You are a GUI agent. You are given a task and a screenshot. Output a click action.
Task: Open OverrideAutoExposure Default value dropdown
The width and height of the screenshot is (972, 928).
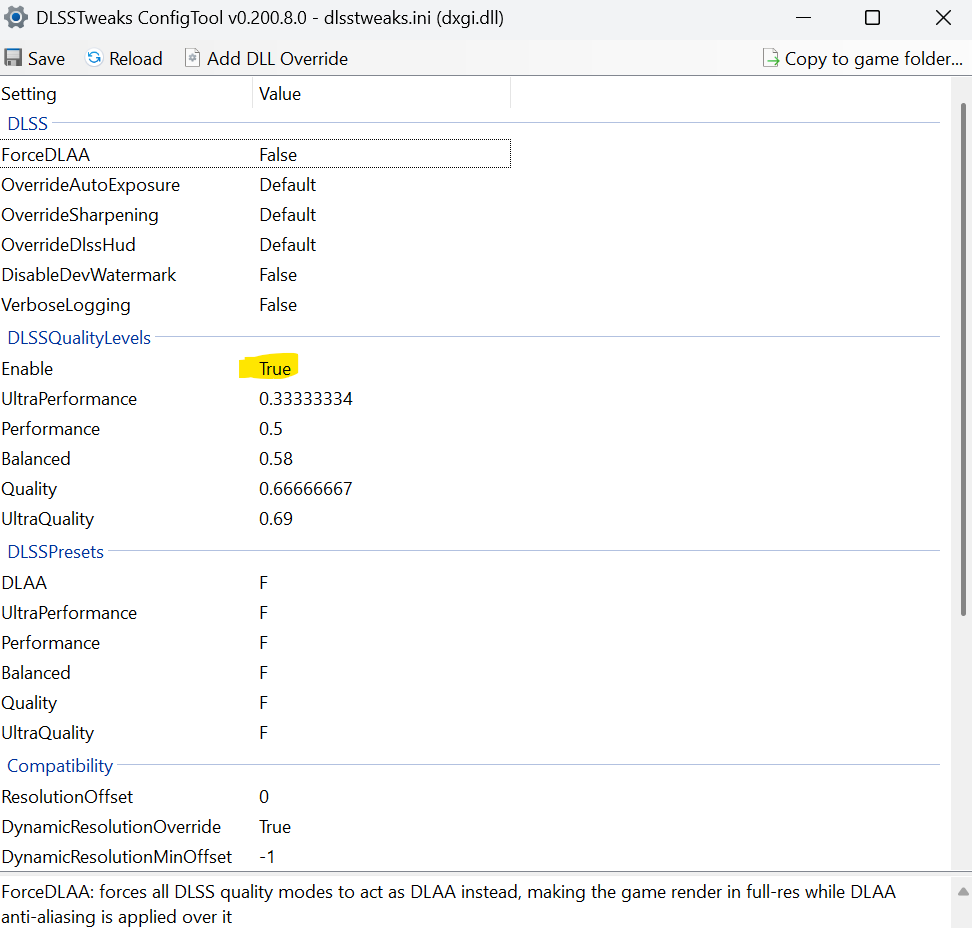[287, 185]
